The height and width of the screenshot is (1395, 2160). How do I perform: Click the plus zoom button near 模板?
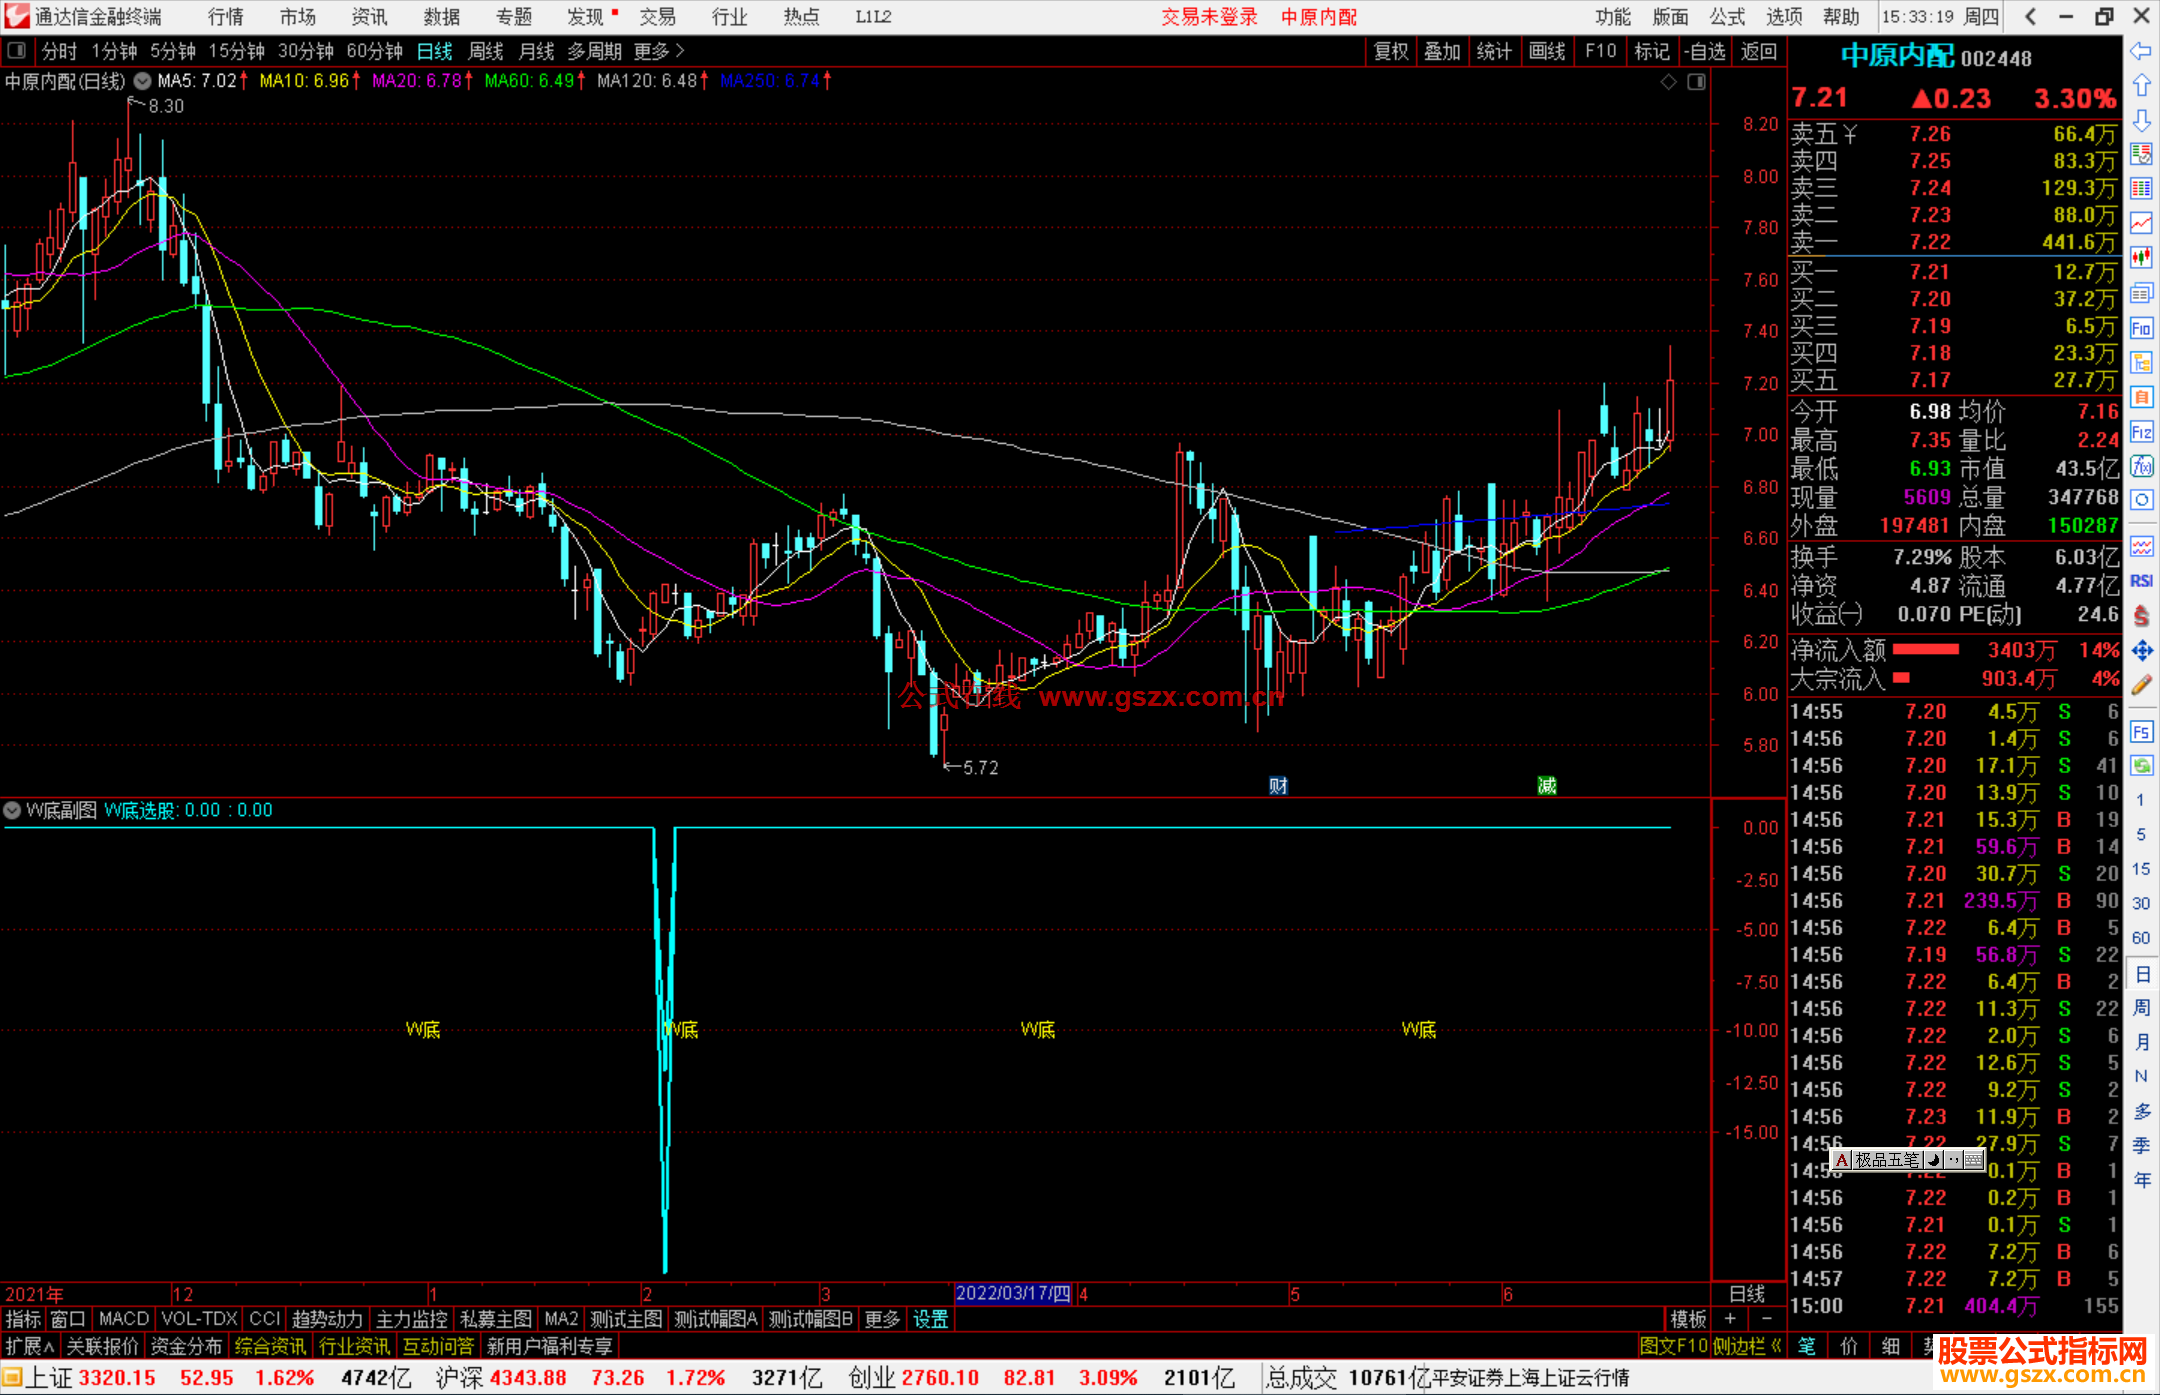1731,1319
